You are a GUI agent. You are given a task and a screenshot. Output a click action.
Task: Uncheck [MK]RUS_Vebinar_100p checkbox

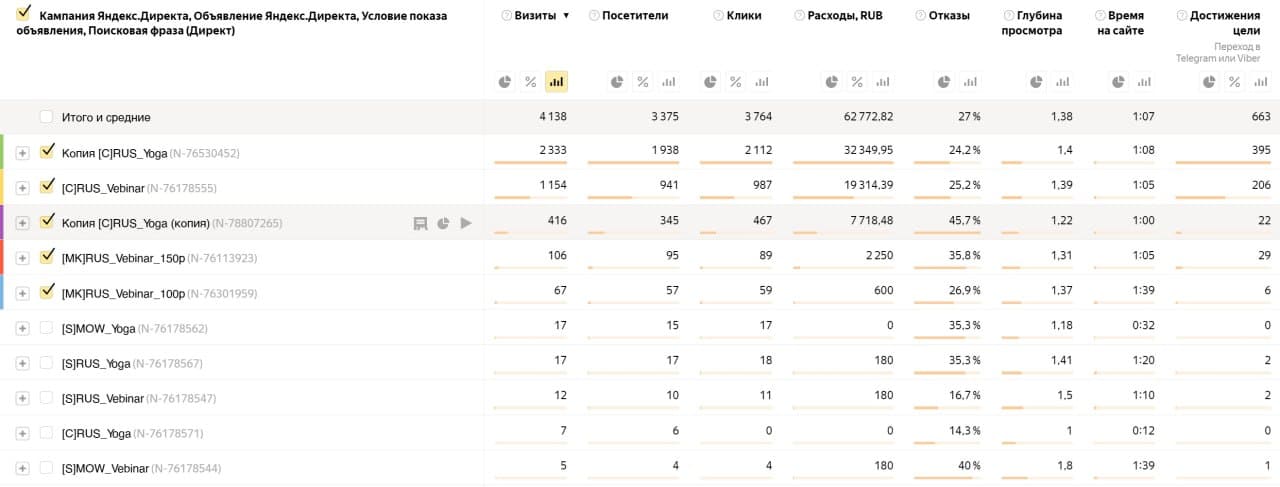46,292
